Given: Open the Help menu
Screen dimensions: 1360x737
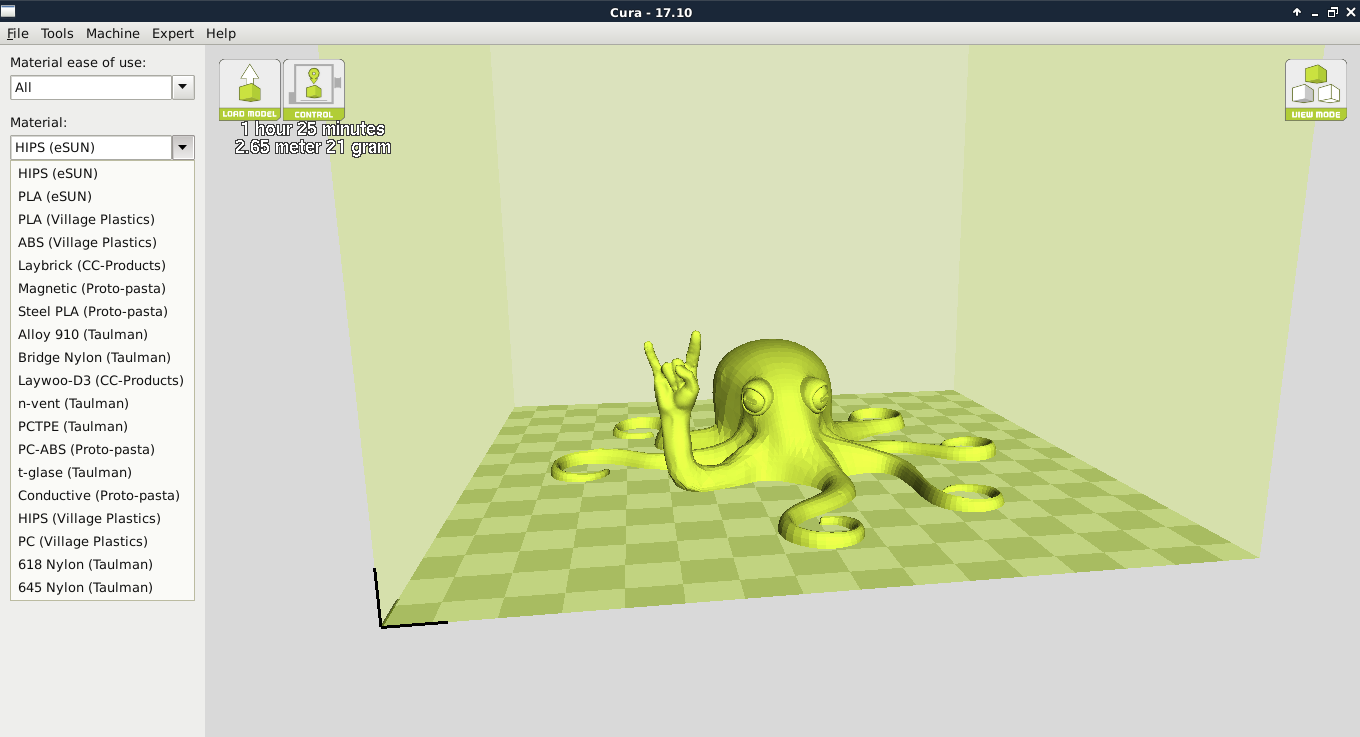Looking at the screenshot, I should [x=220, y=33].
